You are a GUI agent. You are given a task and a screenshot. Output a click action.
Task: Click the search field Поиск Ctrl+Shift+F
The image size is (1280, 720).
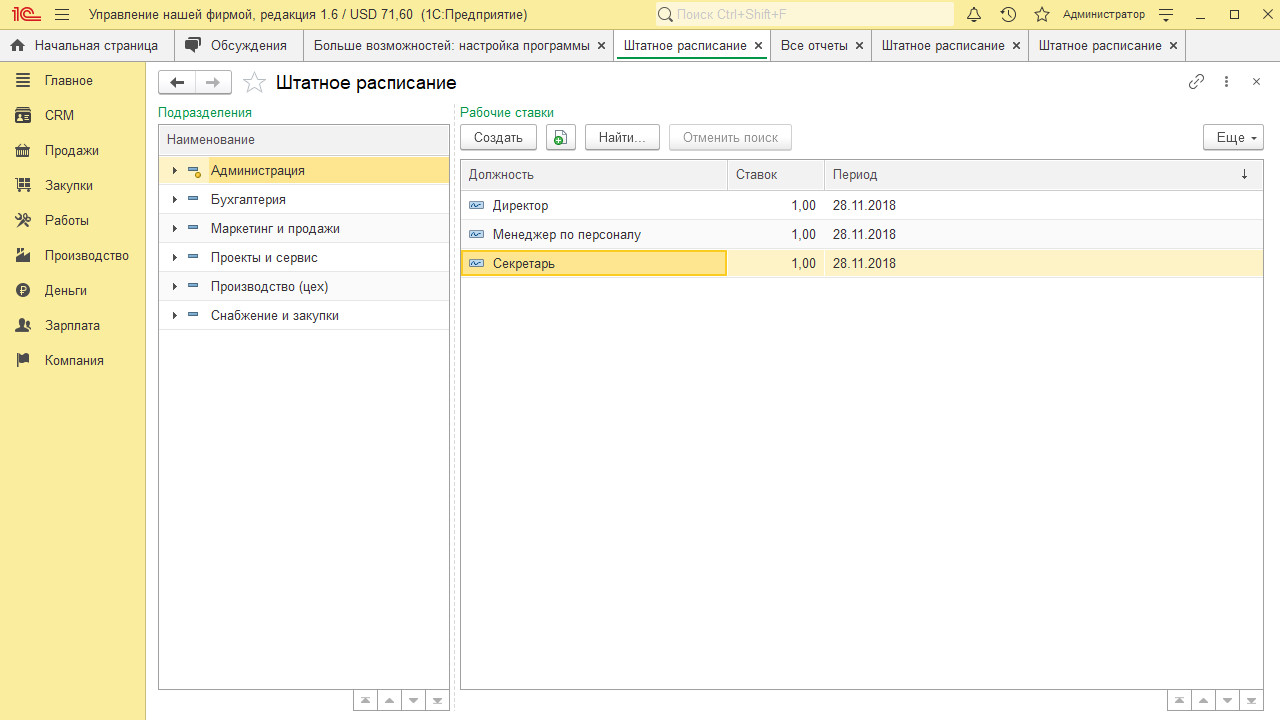805,15
